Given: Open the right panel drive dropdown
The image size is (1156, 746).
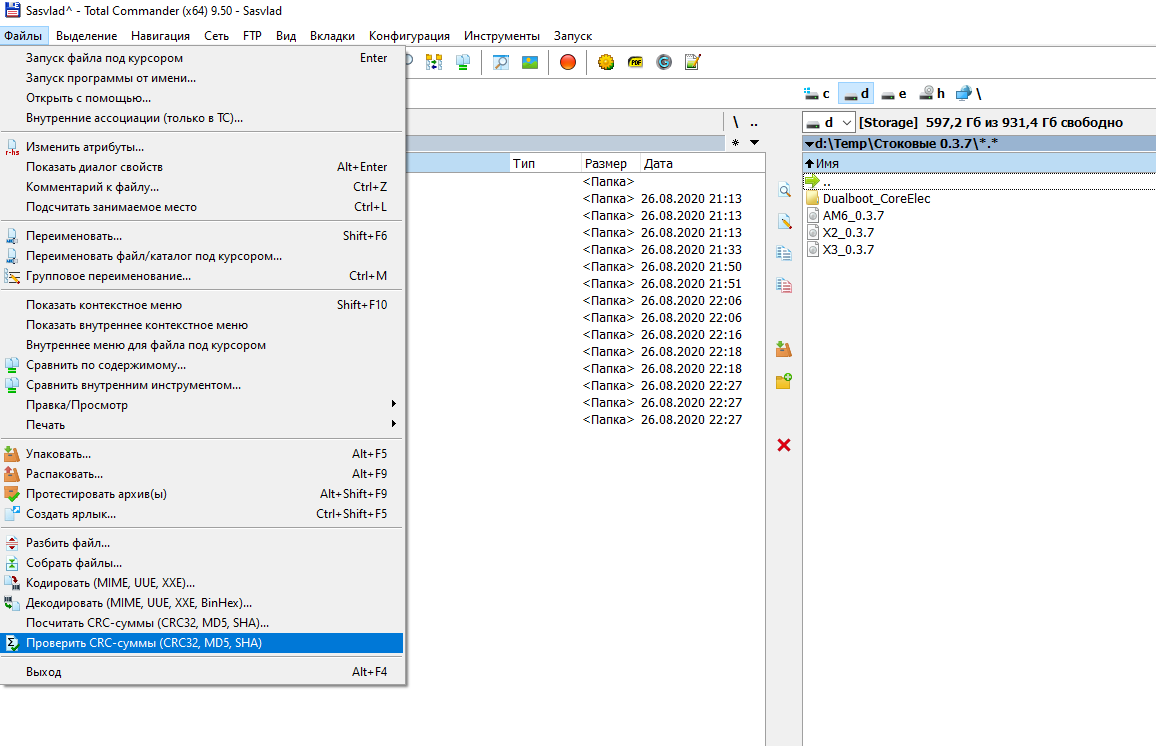Looking at the screenshot, I should click(829, 122).
